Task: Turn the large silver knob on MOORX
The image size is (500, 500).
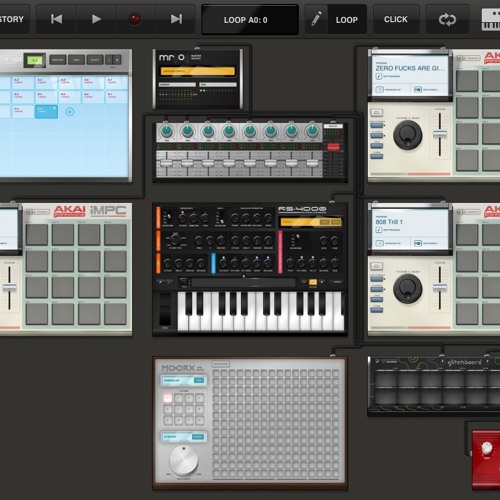Action: click(184, 461)
